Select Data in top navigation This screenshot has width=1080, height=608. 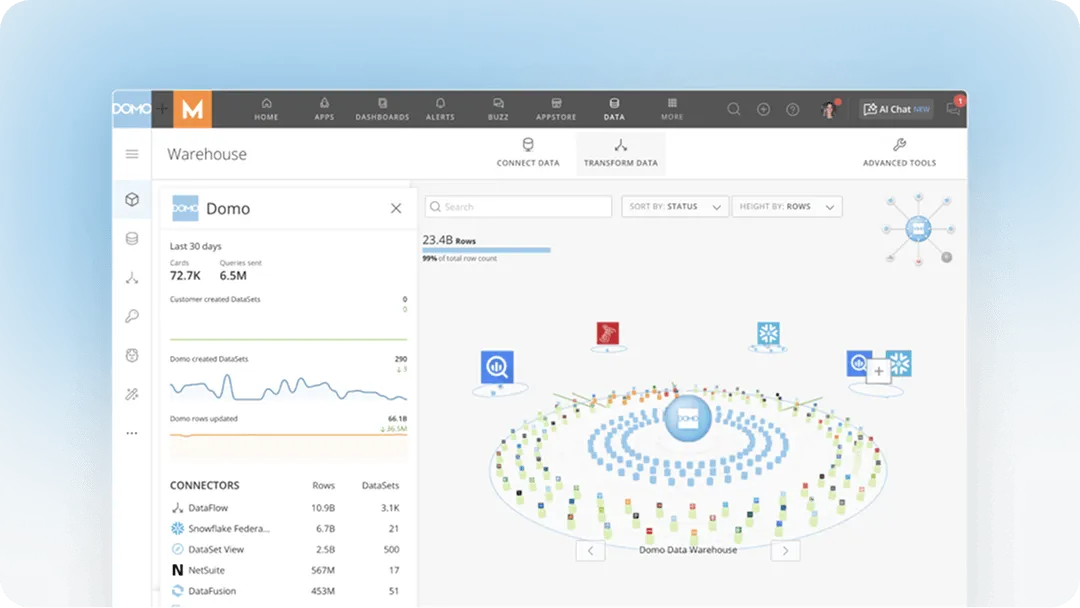click(614, 109)
